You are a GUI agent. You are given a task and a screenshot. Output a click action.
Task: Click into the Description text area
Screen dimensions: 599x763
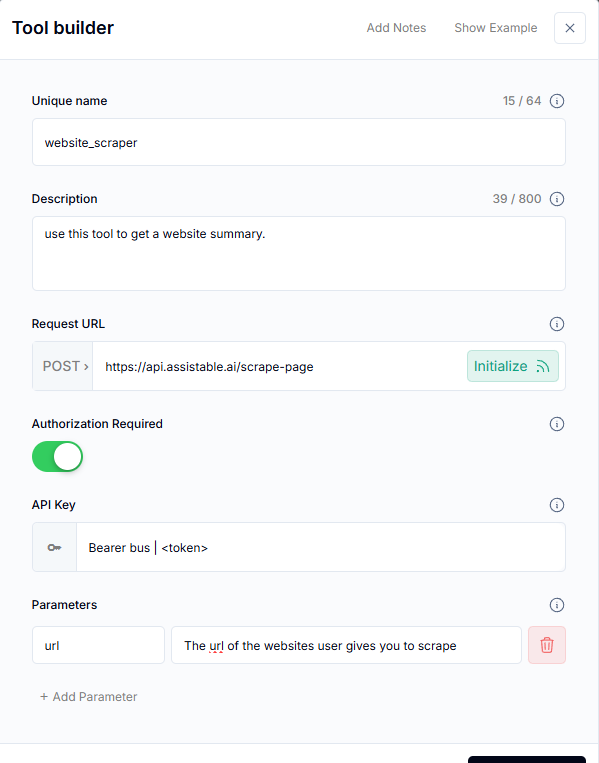(x=299, y=254)
